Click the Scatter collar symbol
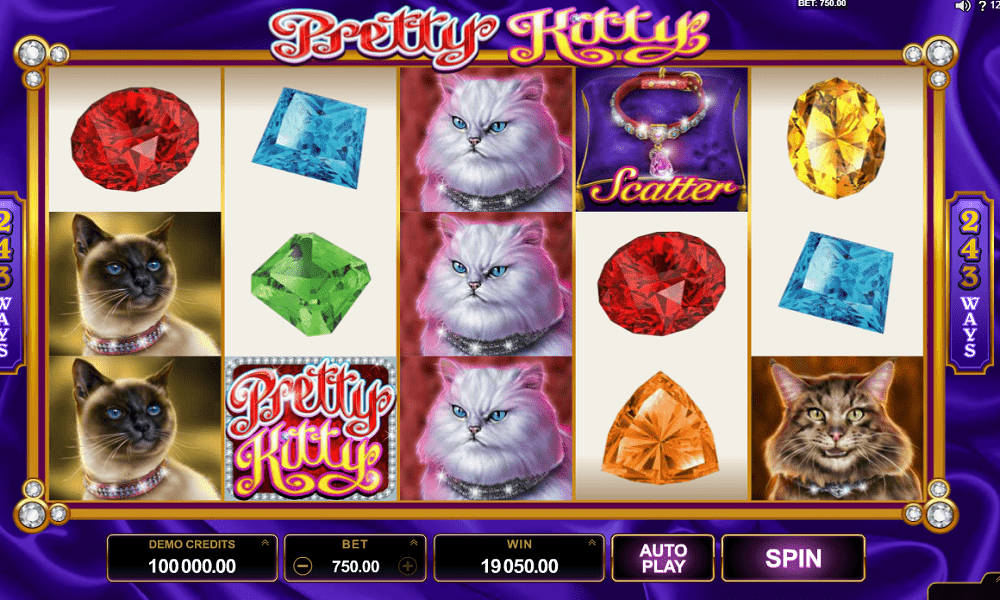The height and width of the screenshot is (600, 1000). tap(661, 139)
